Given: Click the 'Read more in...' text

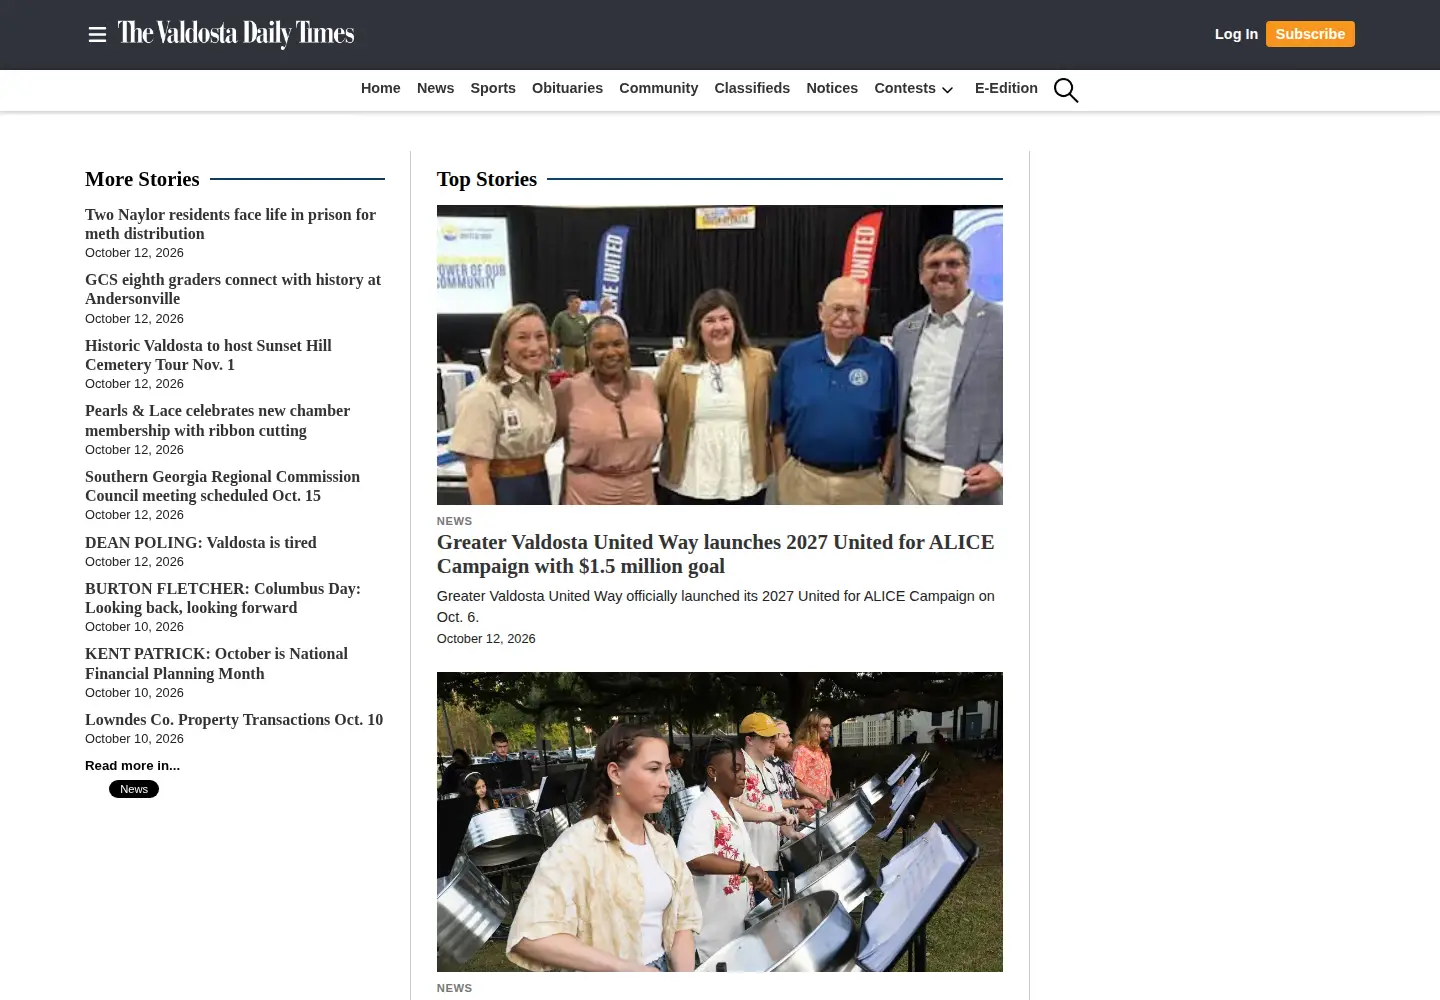Looking at the screenshot, I should coord(132,765).
